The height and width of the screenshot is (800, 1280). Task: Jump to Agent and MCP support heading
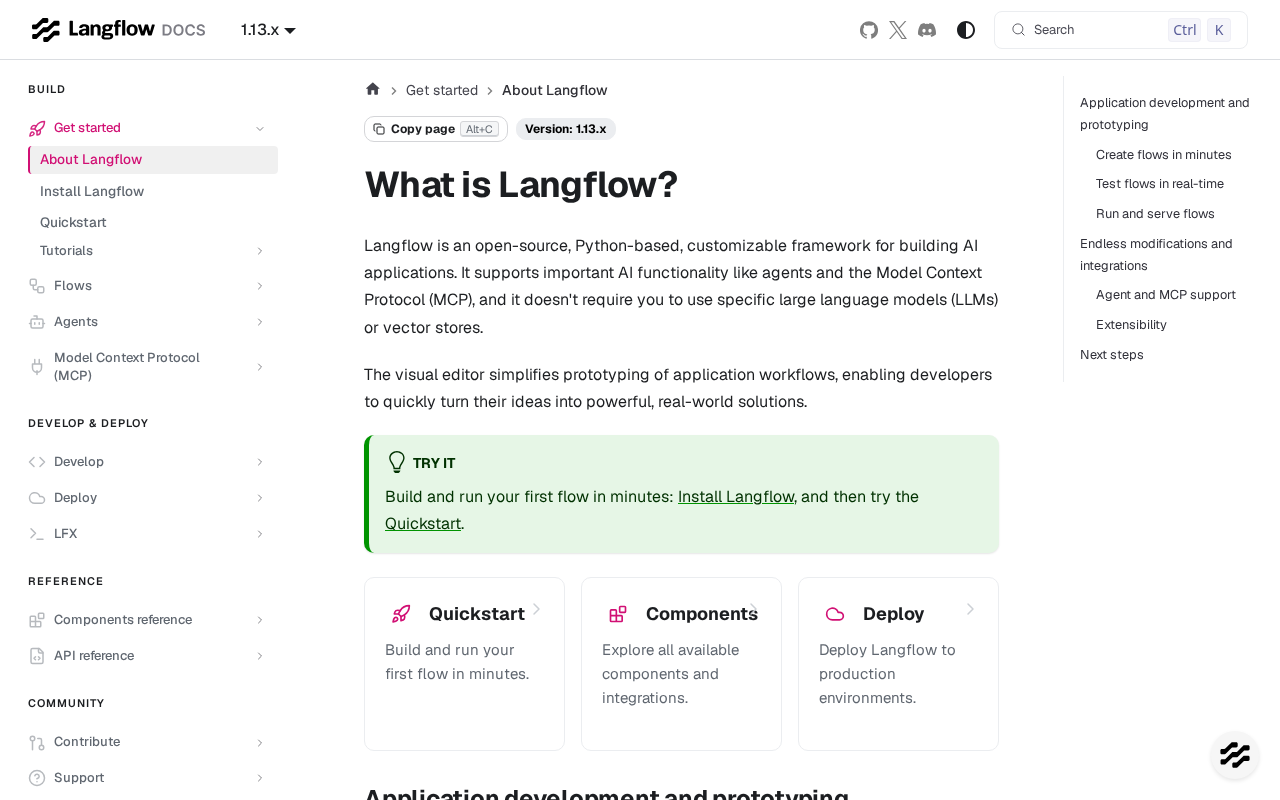click(1166, 295)
